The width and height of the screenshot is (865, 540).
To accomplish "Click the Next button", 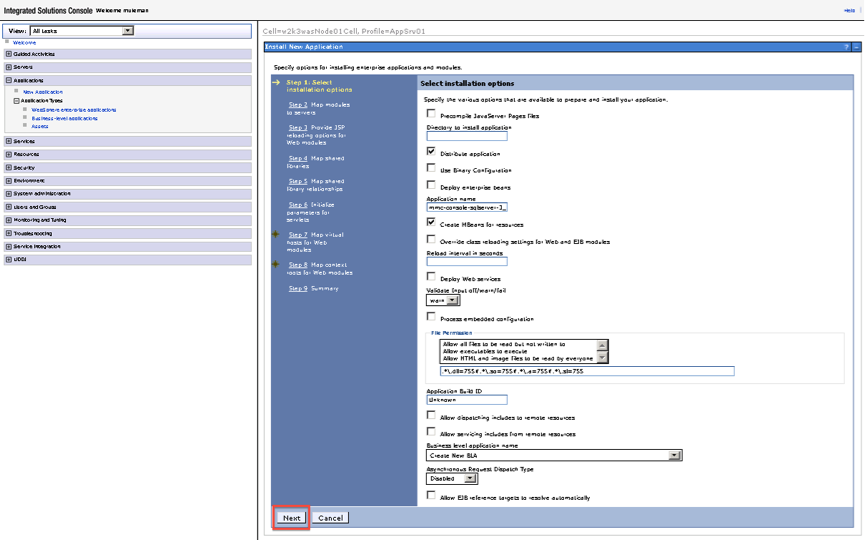I will tap(291, 518).
